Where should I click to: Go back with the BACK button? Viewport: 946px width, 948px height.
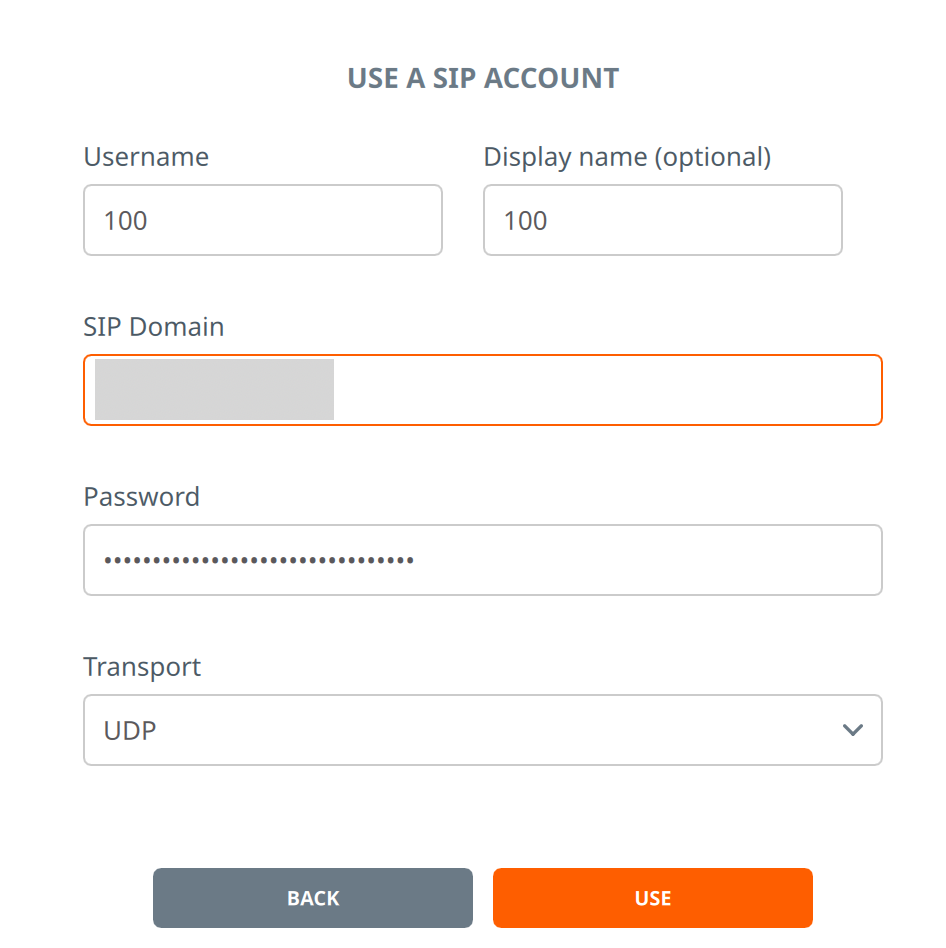click(x=313, y=898)
